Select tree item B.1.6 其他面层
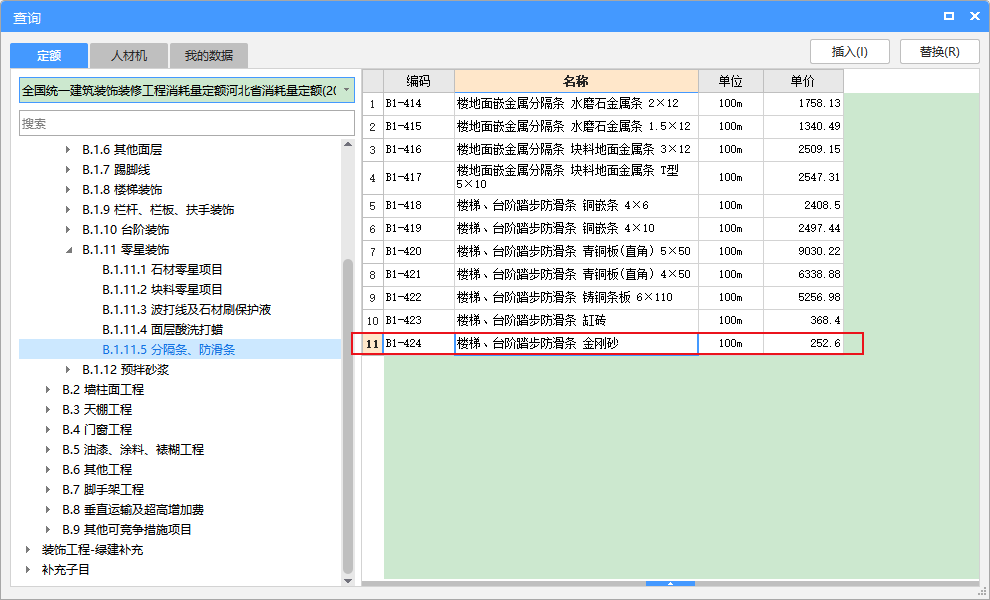This screenshot has width=990, height=600. click(122, 150)
